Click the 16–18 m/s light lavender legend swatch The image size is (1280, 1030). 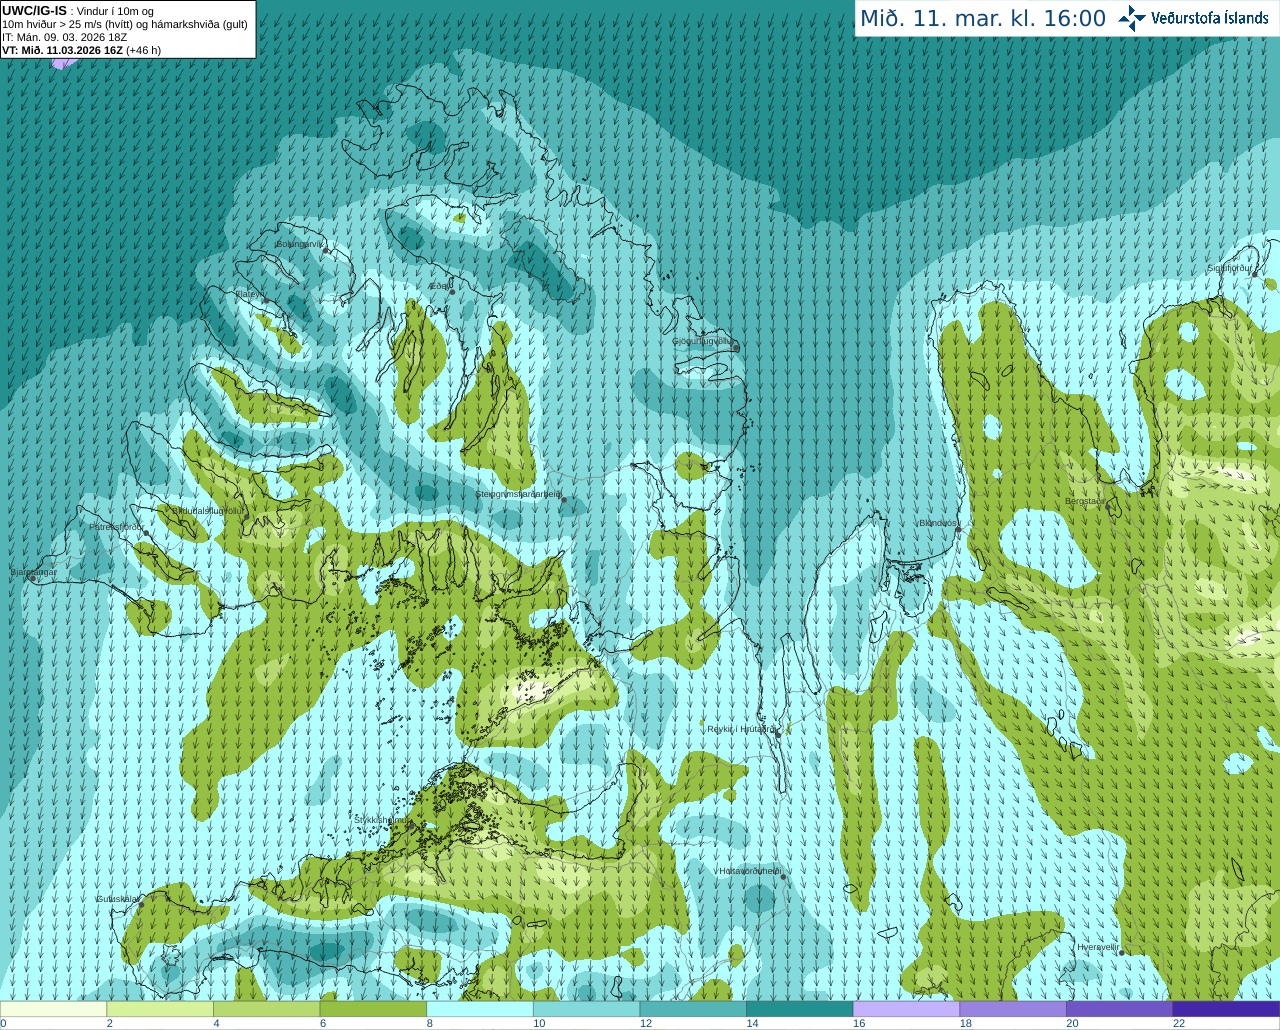point(906,1009)
